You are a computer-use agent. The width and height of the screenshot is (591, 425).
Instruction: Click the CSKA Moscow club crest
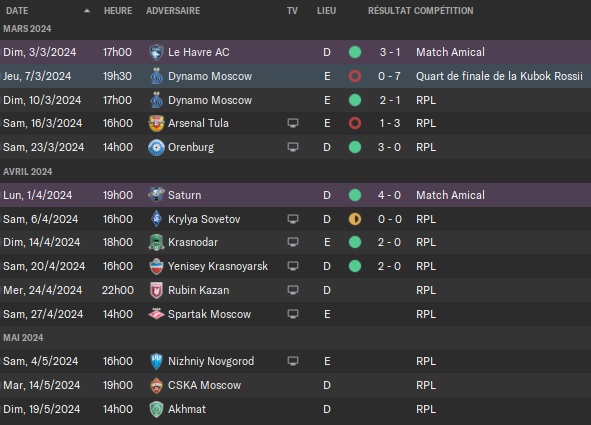[x=156, y=385]
